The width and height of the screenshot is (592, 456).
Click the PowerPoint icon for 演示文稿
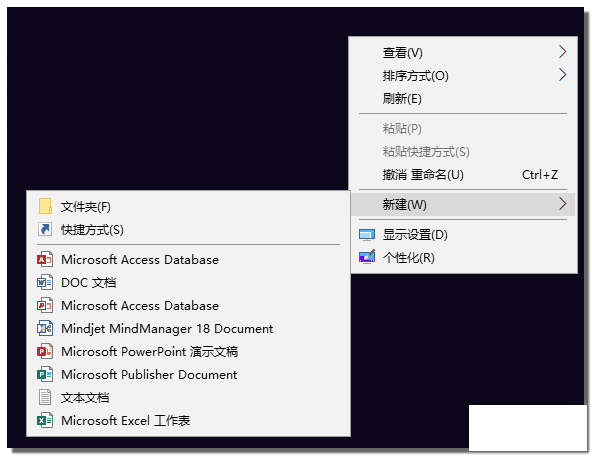45,351
